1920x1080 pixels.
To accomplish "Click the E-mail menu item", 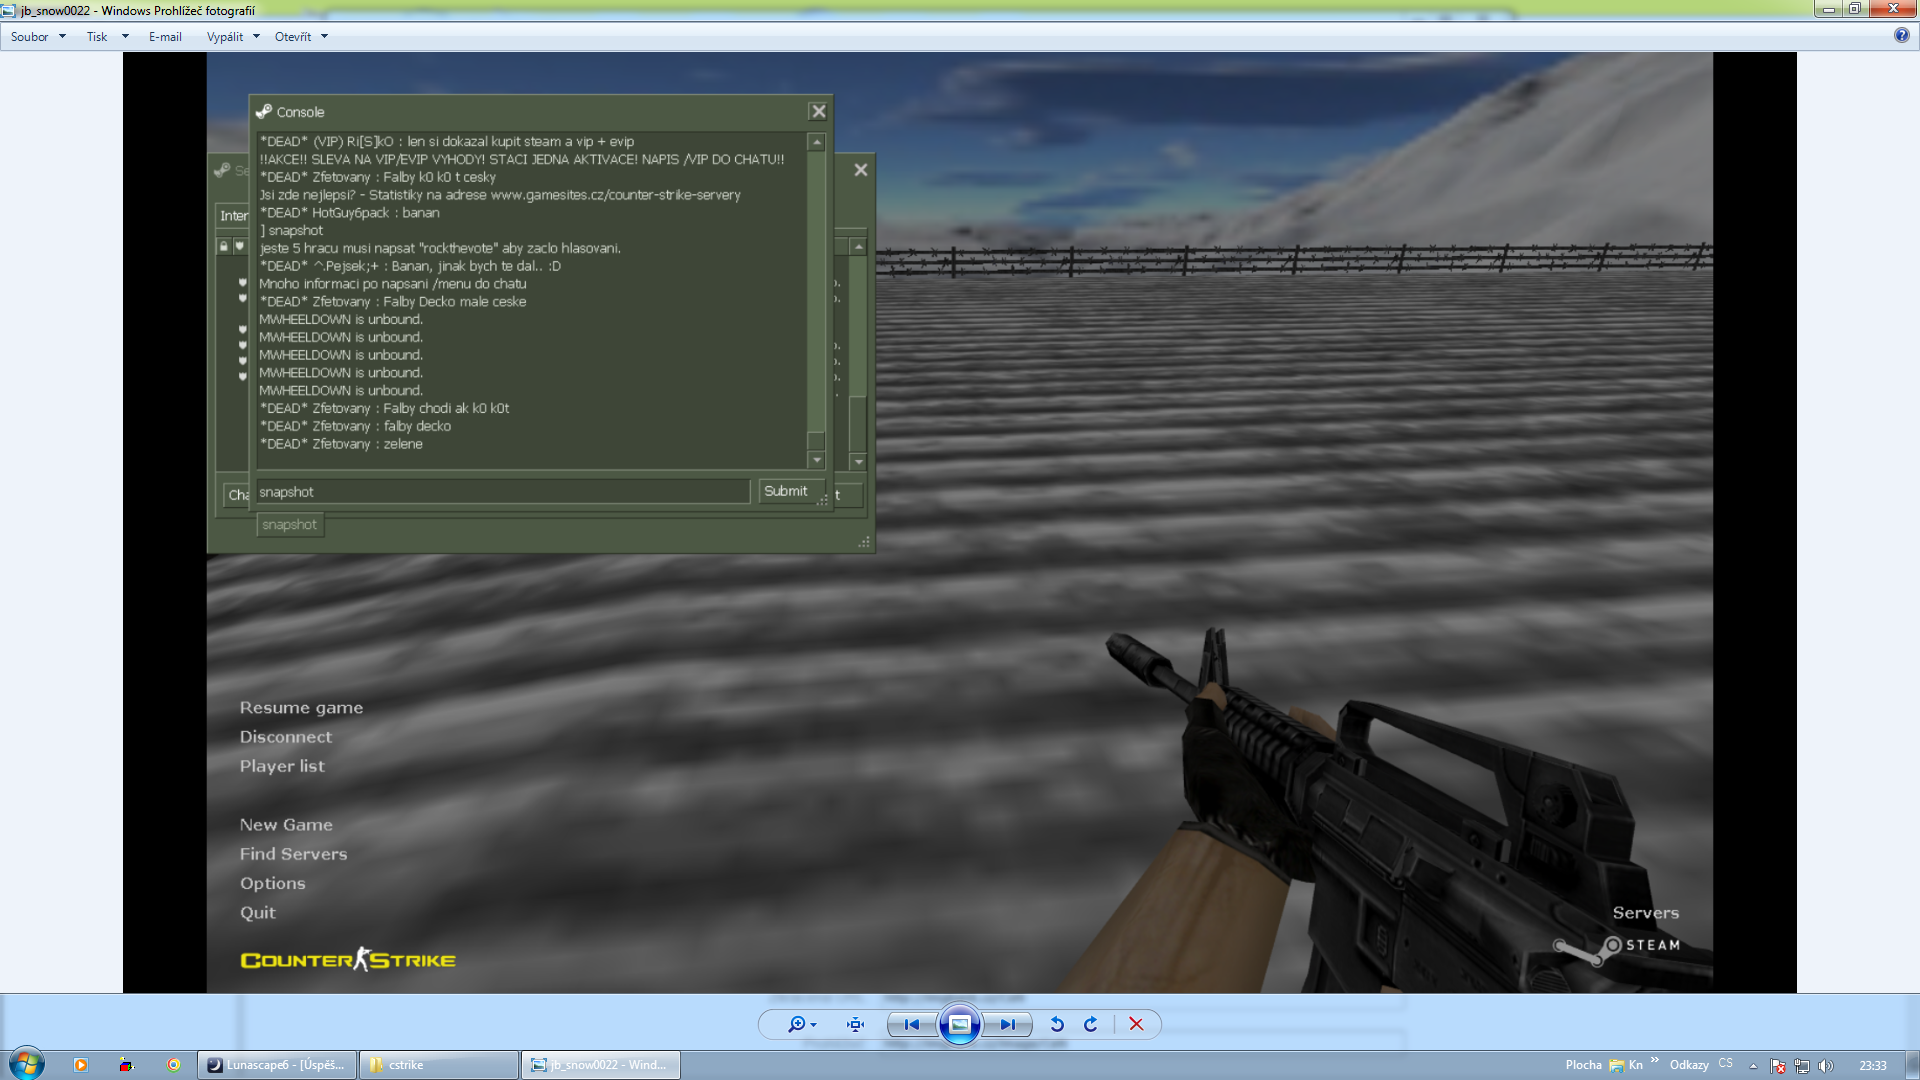I will click(165, 37).
